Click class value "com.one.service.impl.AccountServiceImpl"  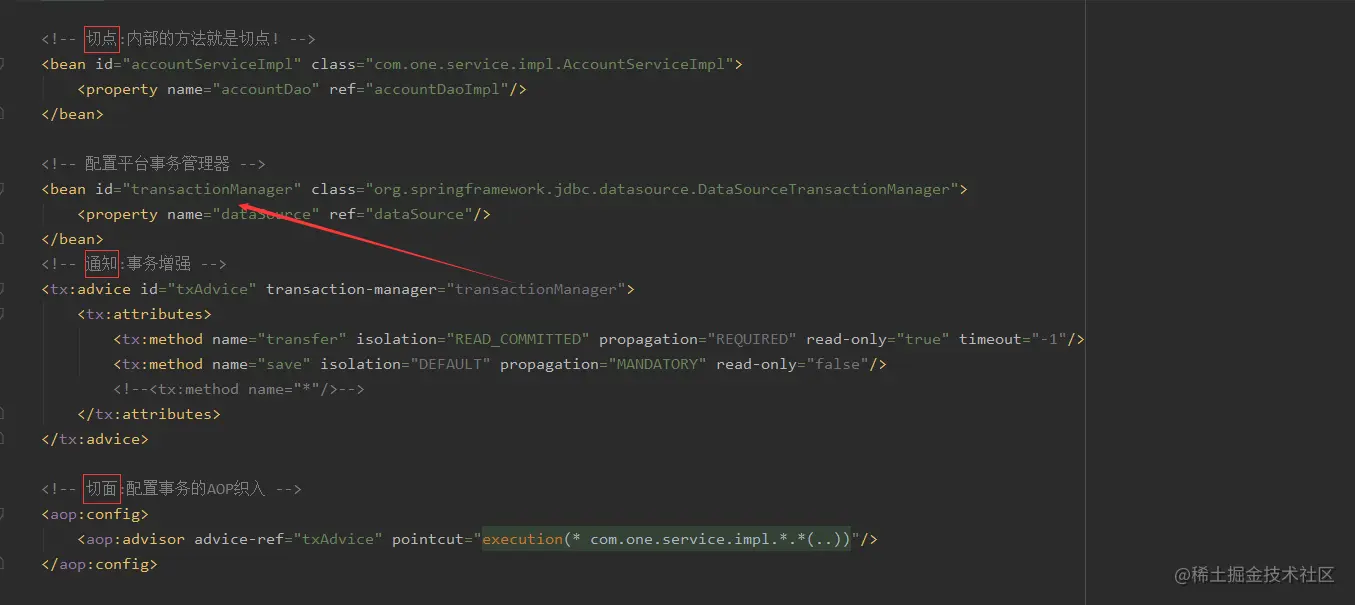pos(550,64)
